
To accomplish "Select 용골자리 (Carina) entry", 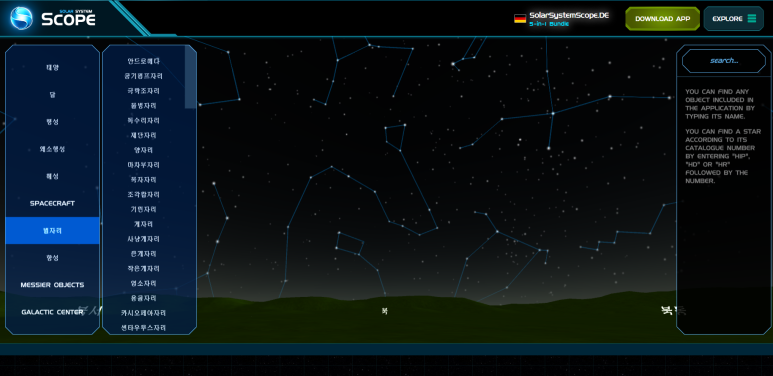I will click(143, 298).
